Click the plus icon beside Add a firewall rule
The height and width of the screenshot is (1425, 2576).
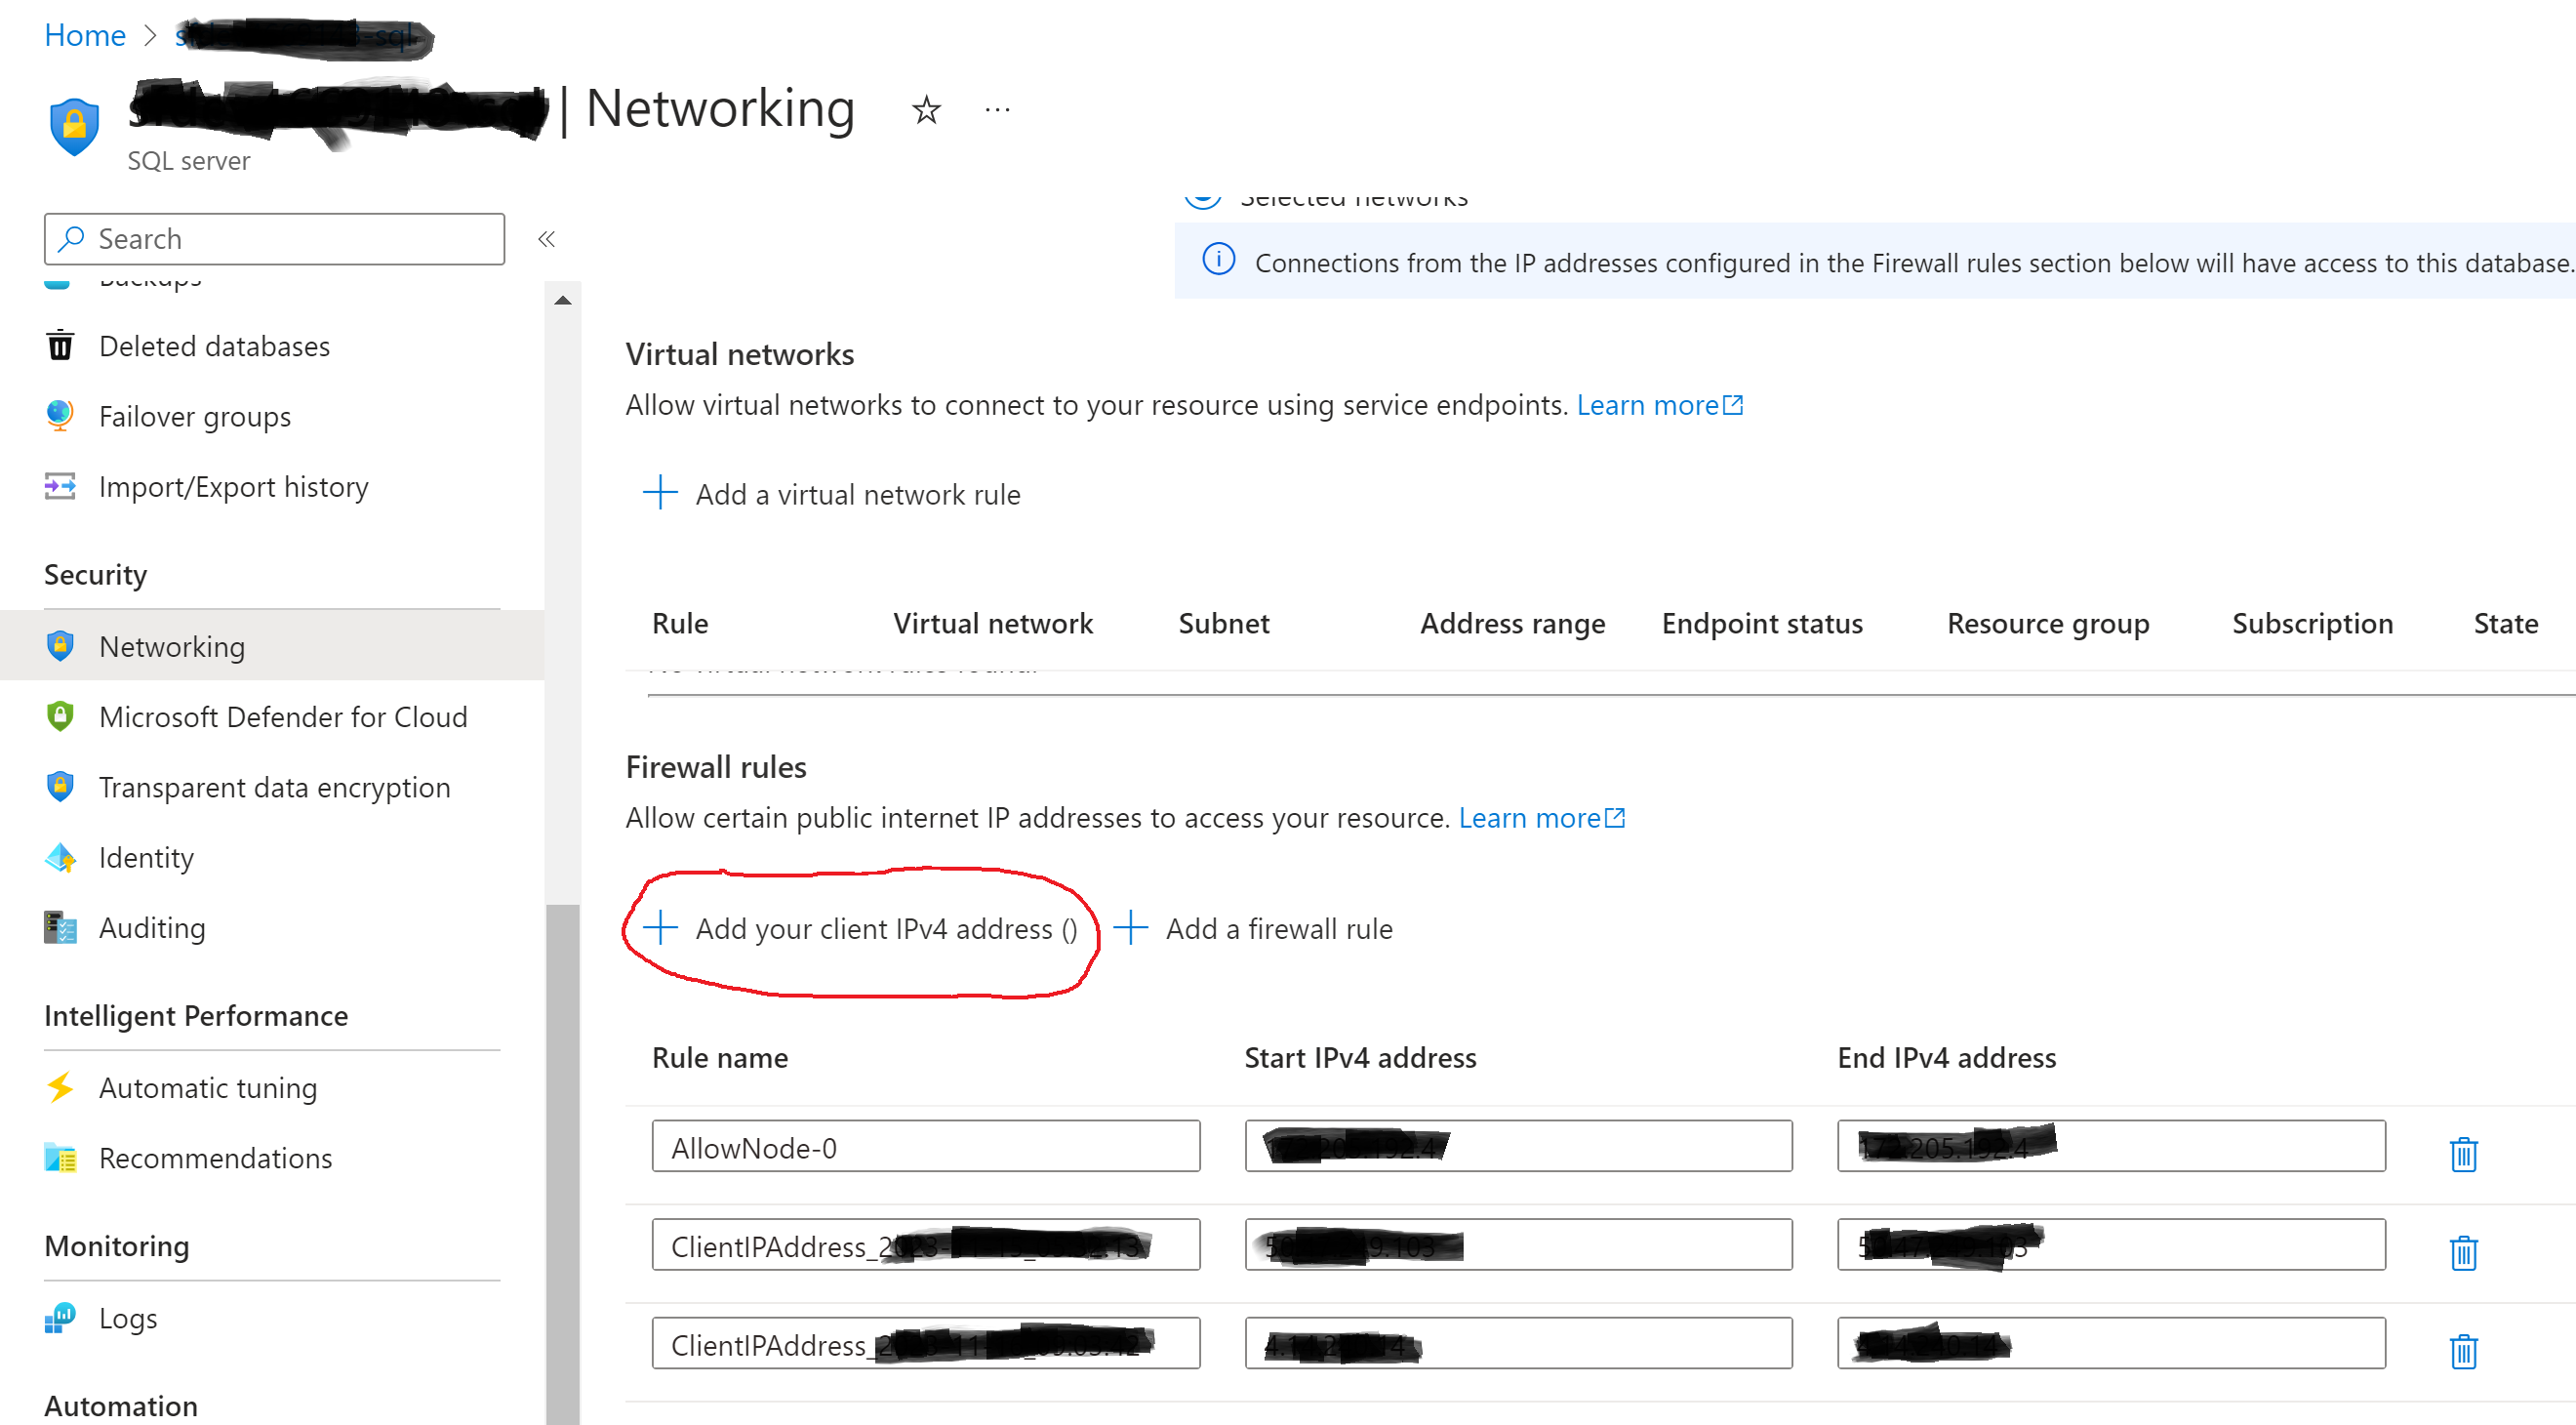pyautogui.click(x=1130, y=927)
